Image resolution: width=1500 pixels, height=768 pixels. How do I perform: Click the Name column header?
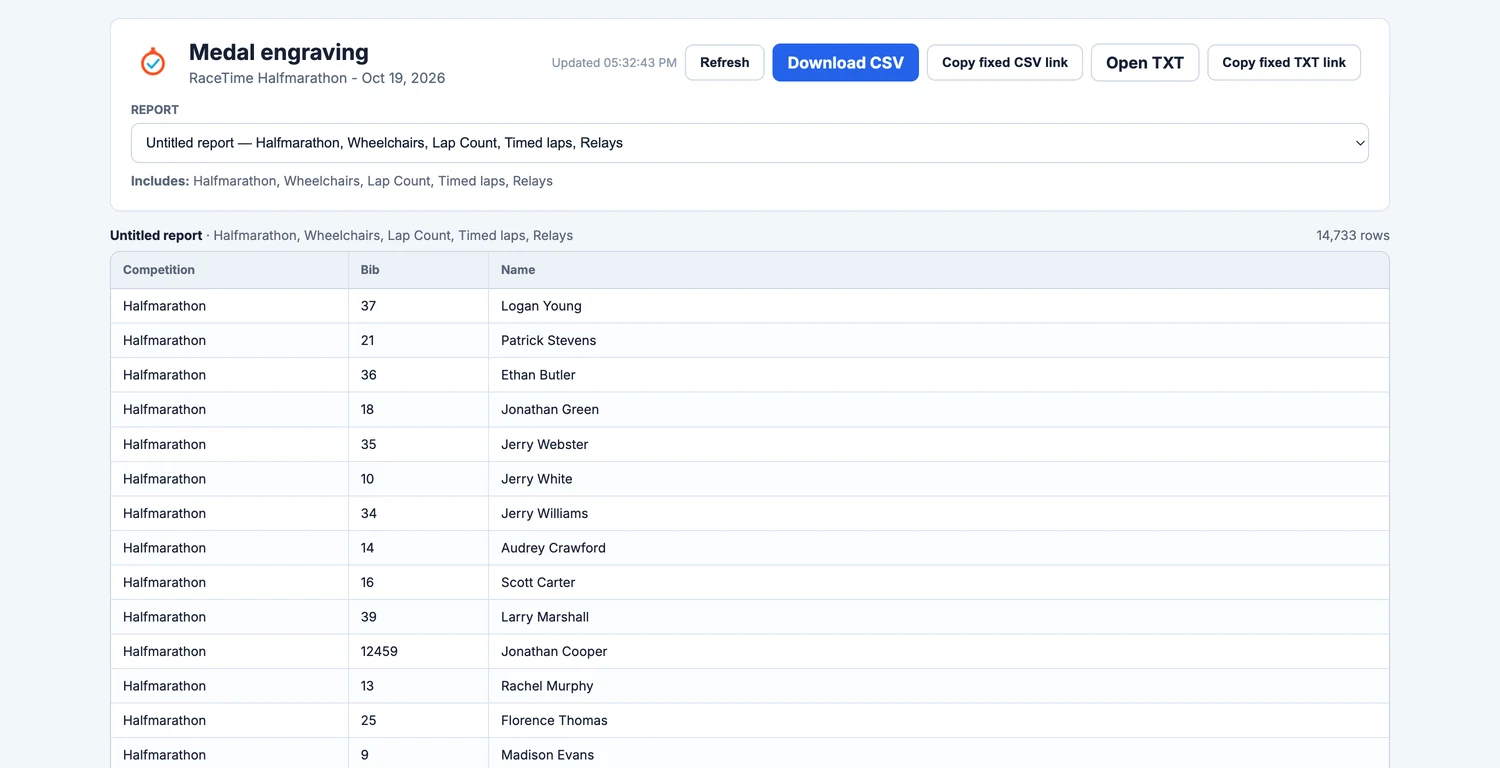[x=518, y=270]
